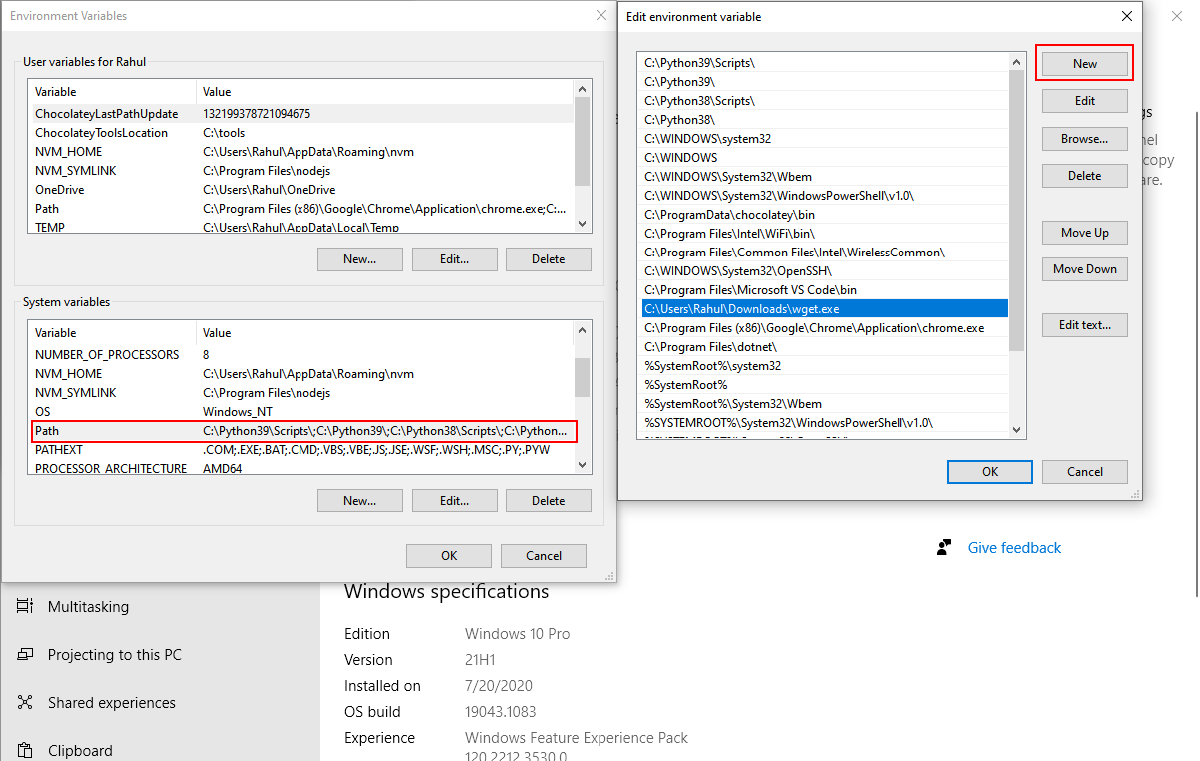Open the Give feedback link
This screenshot has height=761, width=1200.
point(1014,548)
